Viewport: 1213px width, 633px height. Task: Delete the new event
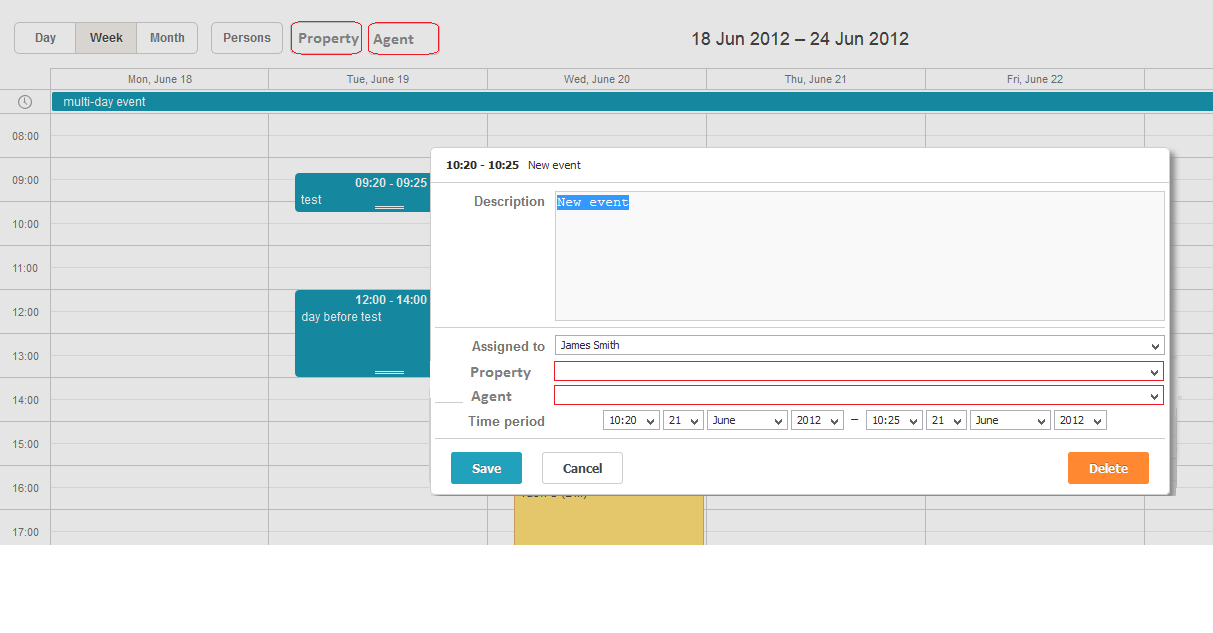pos(1108,468)
